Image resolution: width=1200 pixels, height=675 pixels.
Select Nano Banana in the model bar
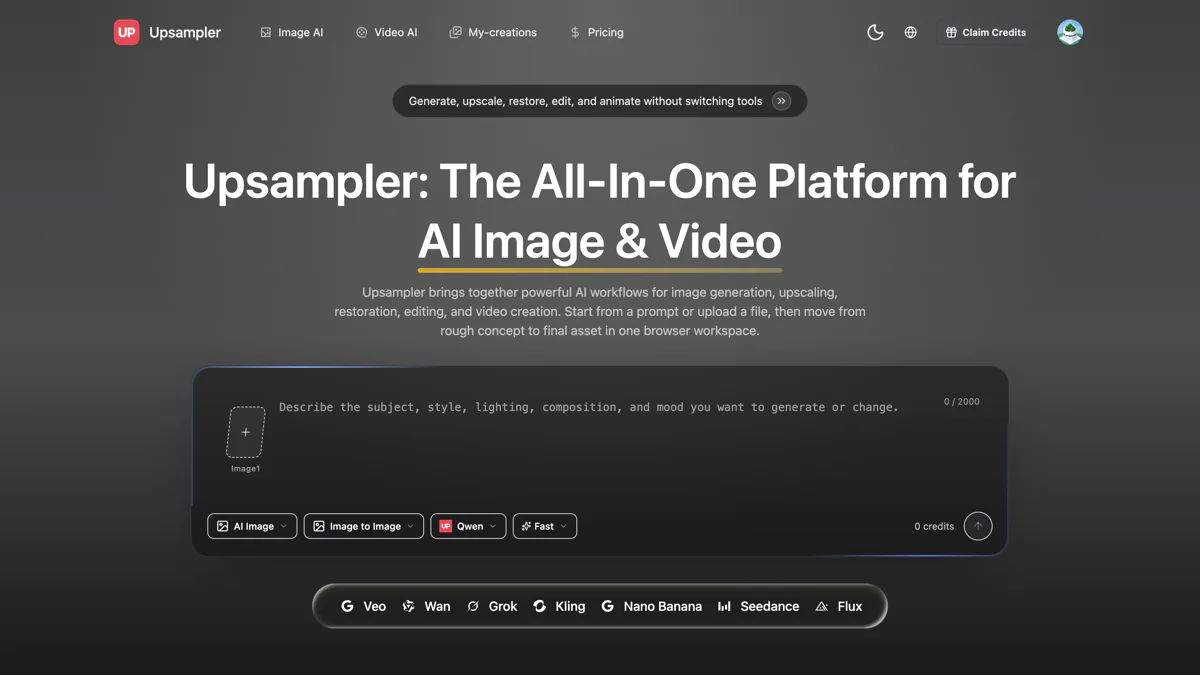pyautogui.click(x=651, y=606)
